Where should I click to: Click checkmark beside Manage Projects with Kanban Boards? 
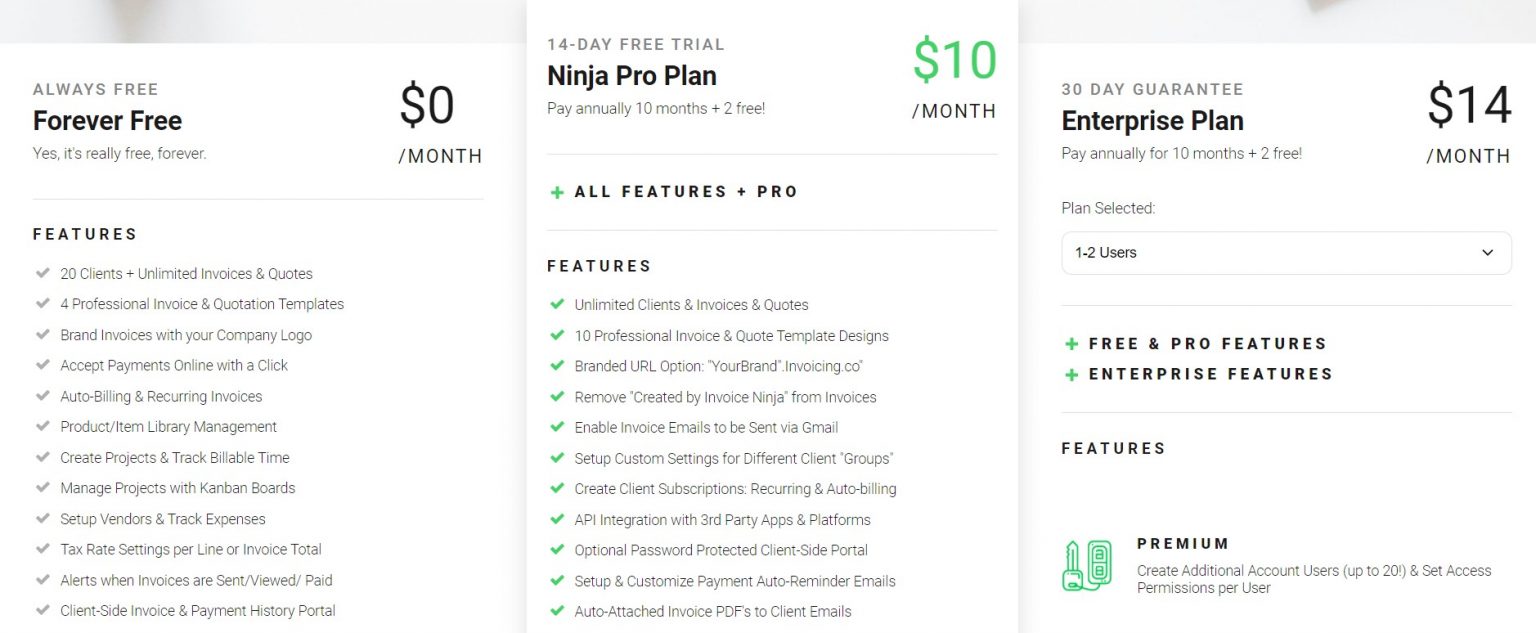42,488
